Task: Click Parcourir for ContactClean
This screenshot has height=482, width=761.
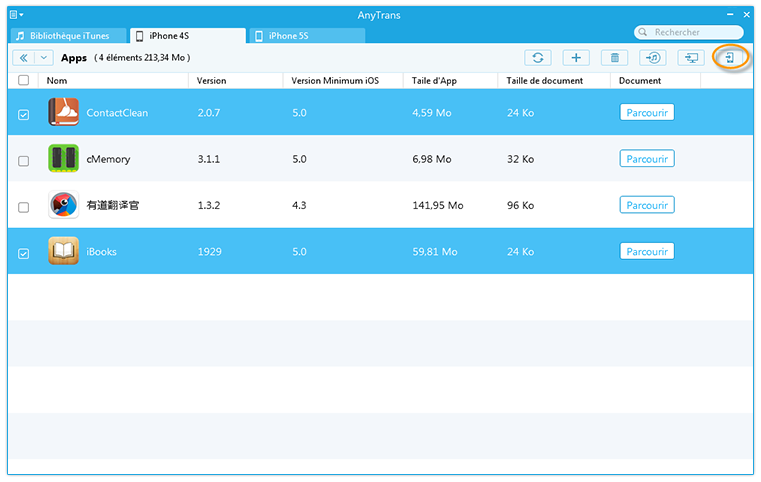Action: pyautogui.click(x=647, y=113)
